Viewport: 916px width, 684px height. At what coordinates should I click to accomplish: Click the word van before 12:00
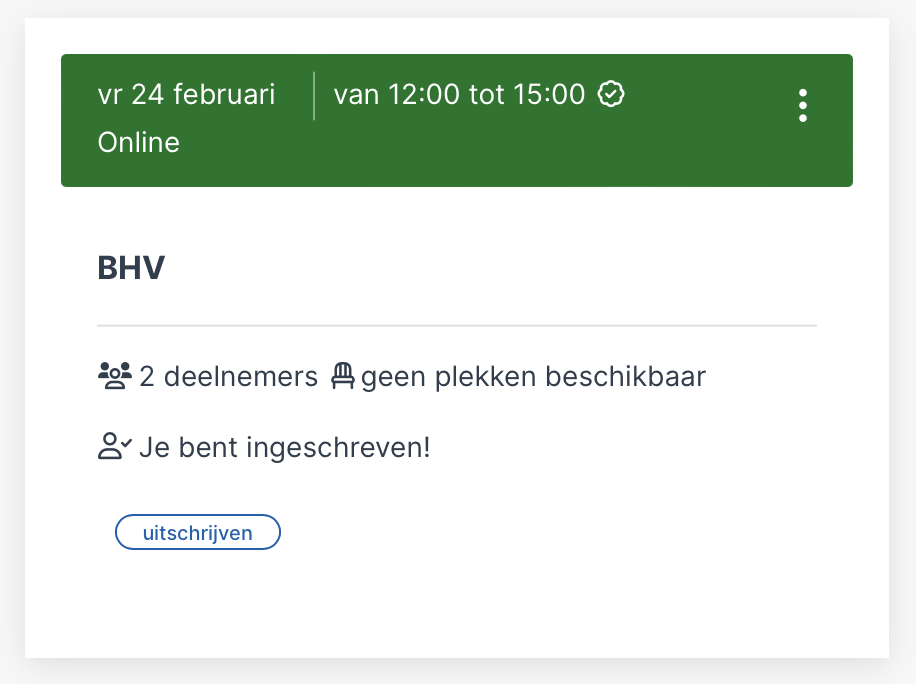(x=356, y=96)
